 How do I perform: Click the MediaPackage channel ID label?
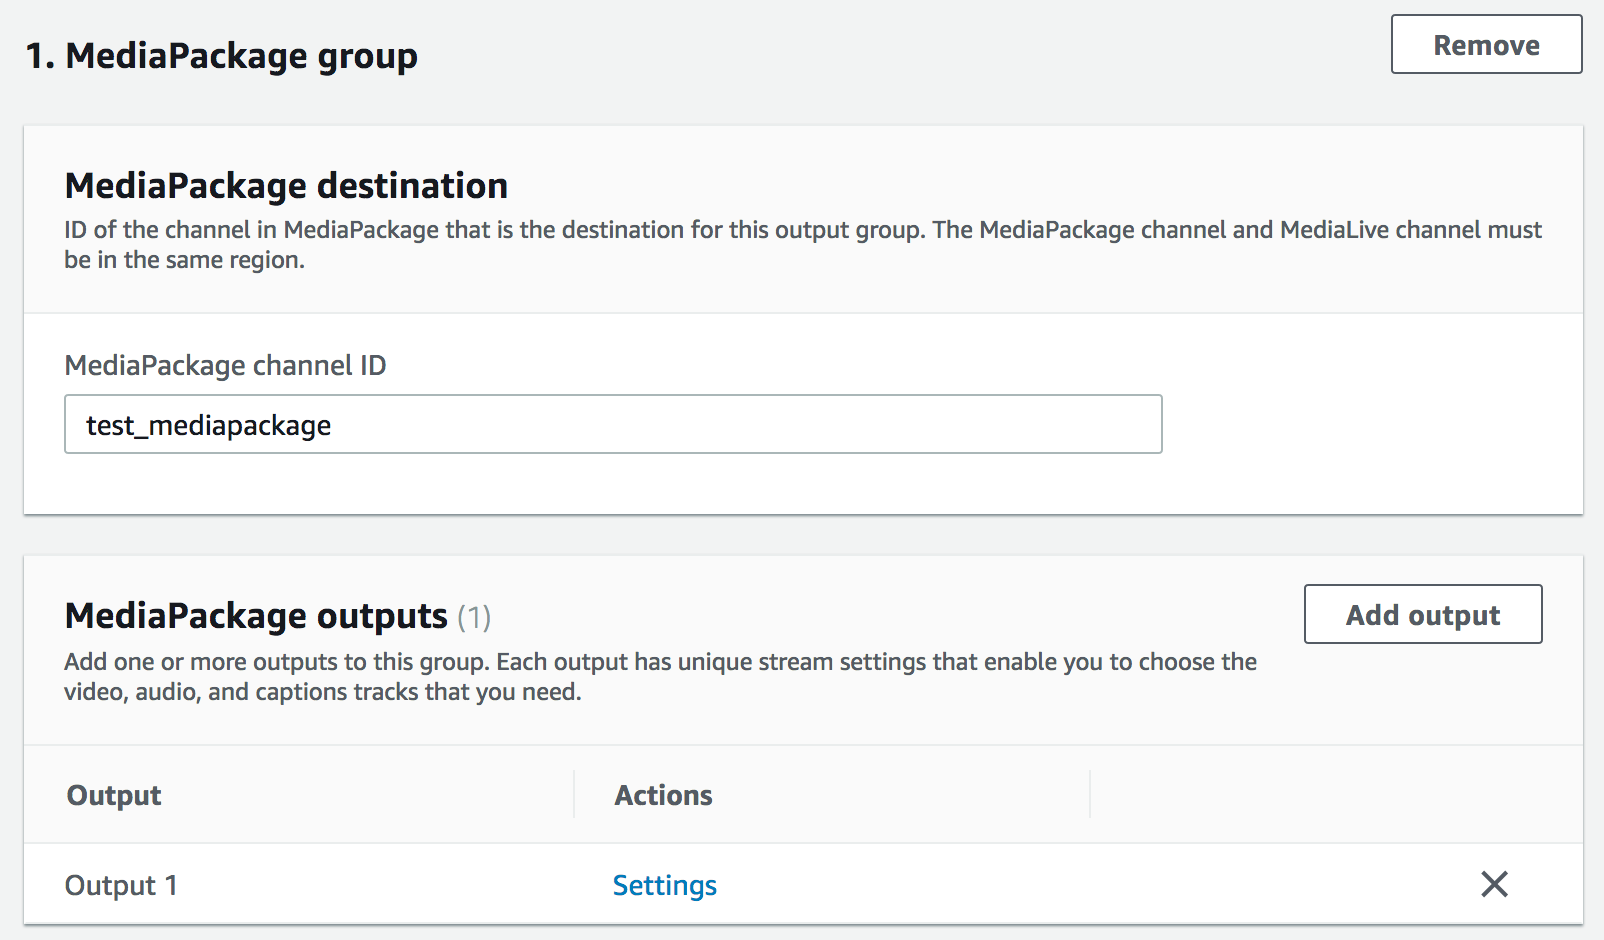click(225, 366)
